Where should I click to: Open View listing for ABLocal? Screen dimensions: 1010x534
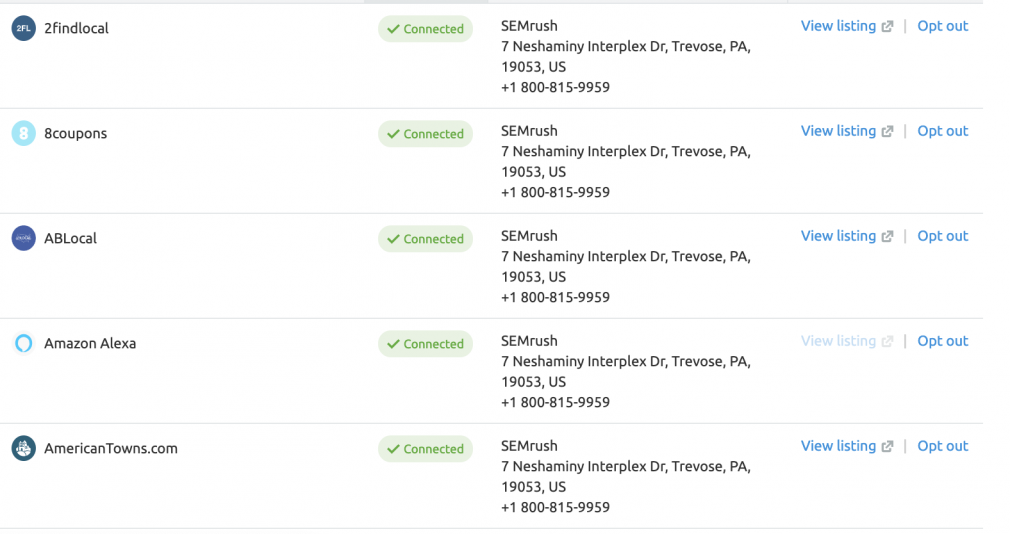838,236
